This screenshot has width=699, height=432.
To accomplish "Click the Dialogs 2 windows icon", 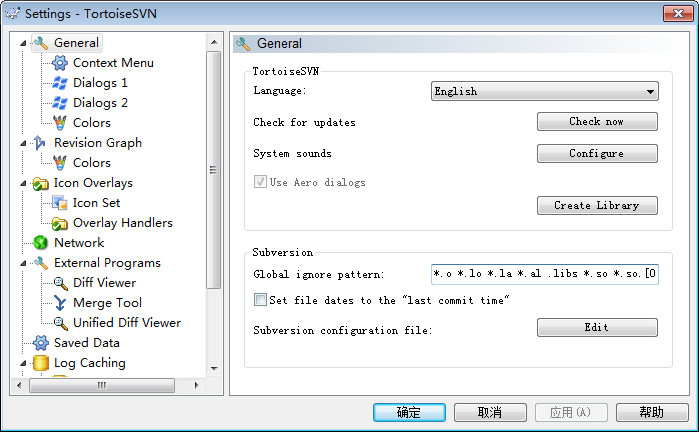I will point(60,103).
